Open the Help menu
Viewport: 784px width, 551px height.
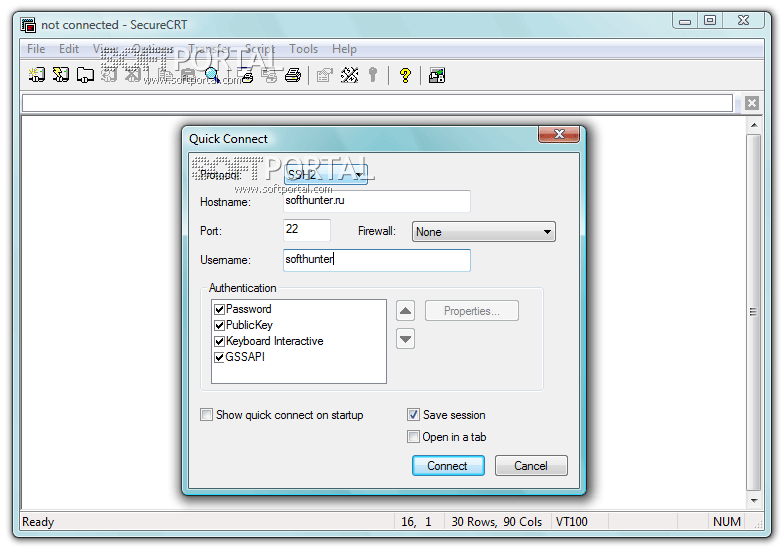coord(344,49)
